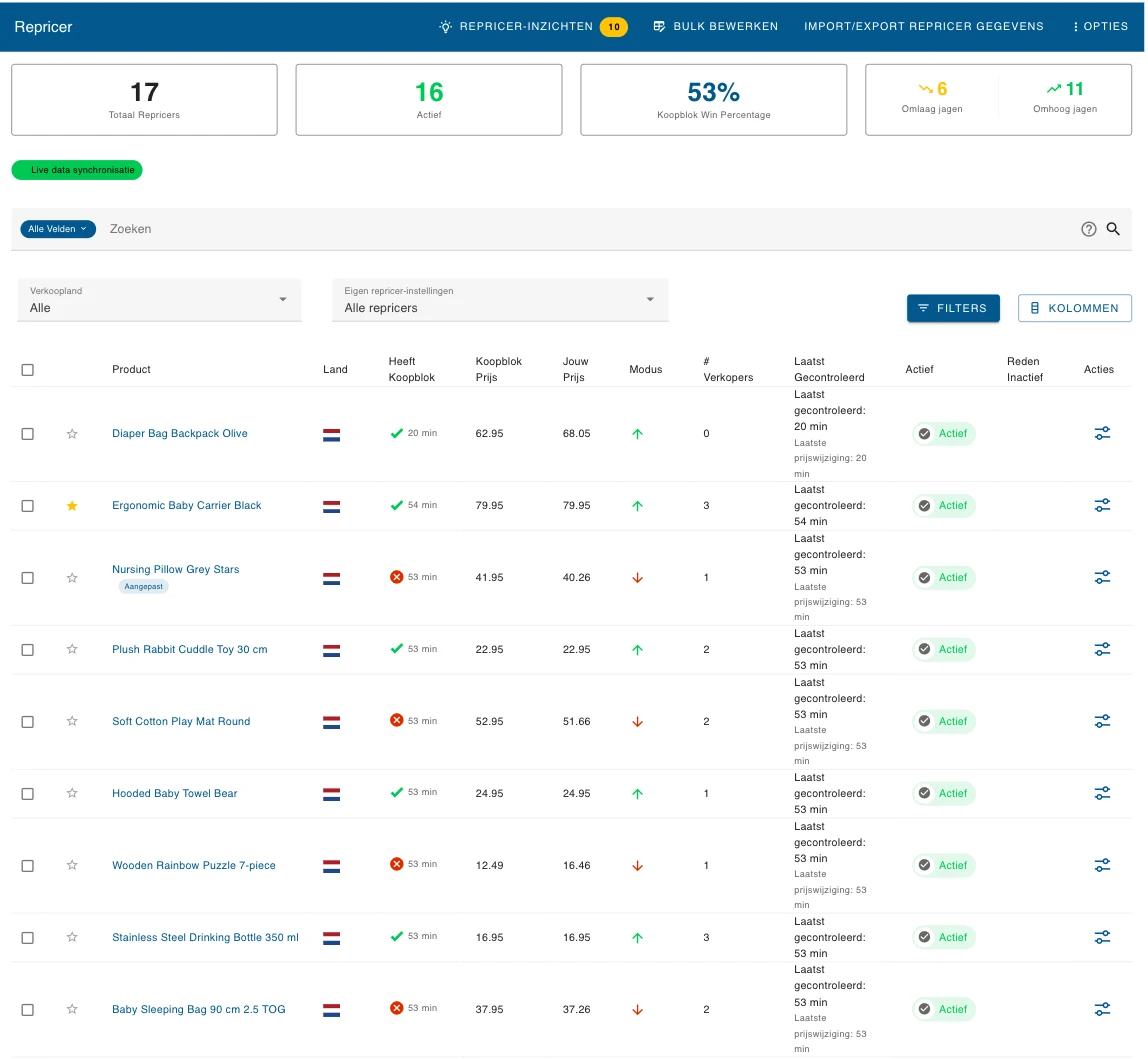This screenshot has height=1059, width=1148.
Task: Mark Soft Cotton Play Mat Round as favorite
Action: point(72,721)
